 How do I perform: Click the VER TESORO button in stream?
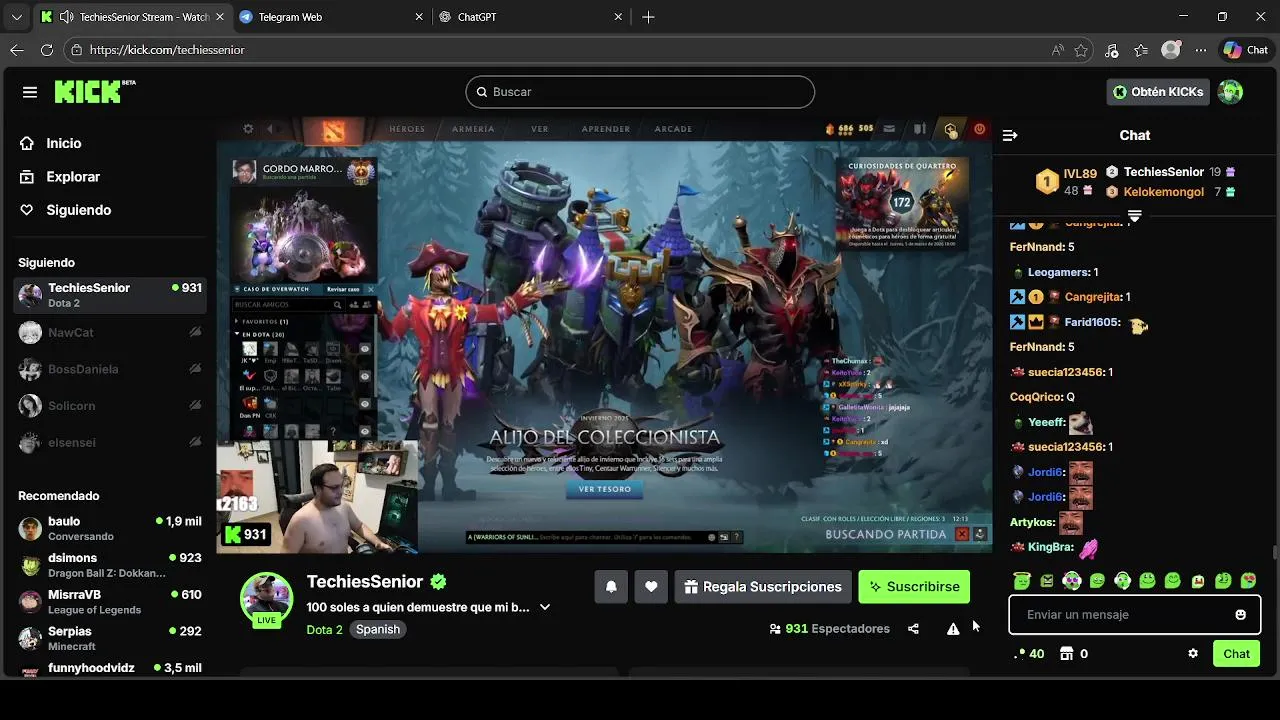605,490
